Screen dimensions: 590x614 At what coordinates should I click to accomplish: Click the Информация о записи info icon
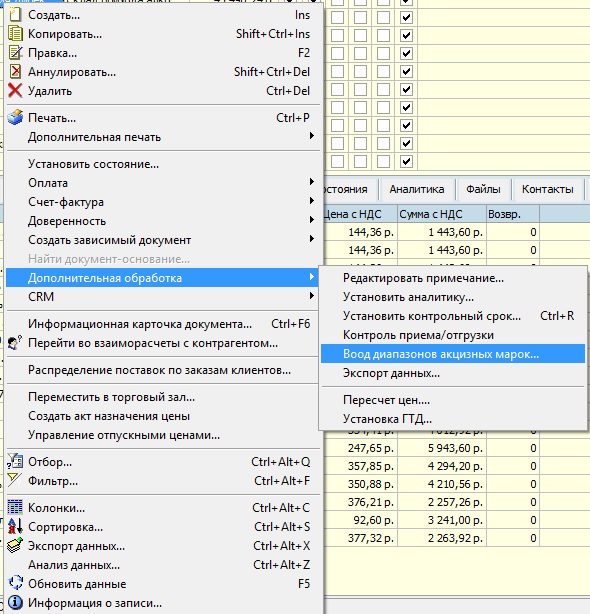(x=15, y=602)
